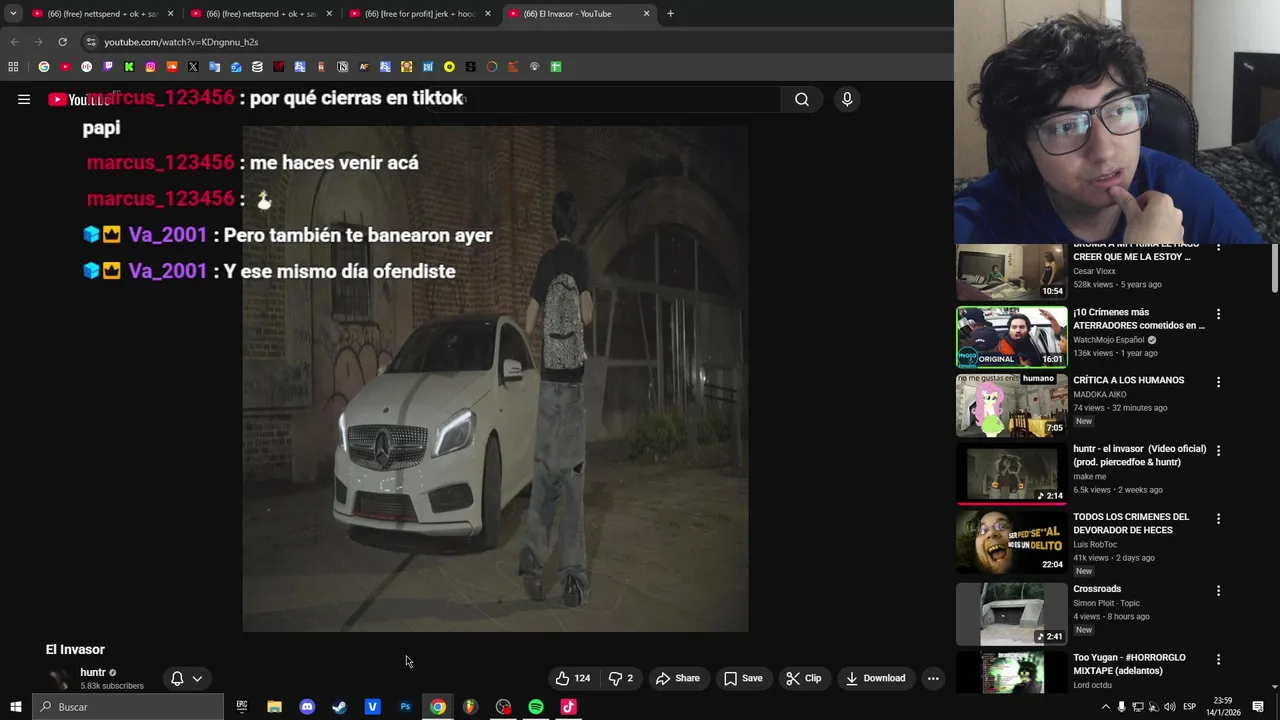Close the El Invasor YouTube tab

(646, 14)
